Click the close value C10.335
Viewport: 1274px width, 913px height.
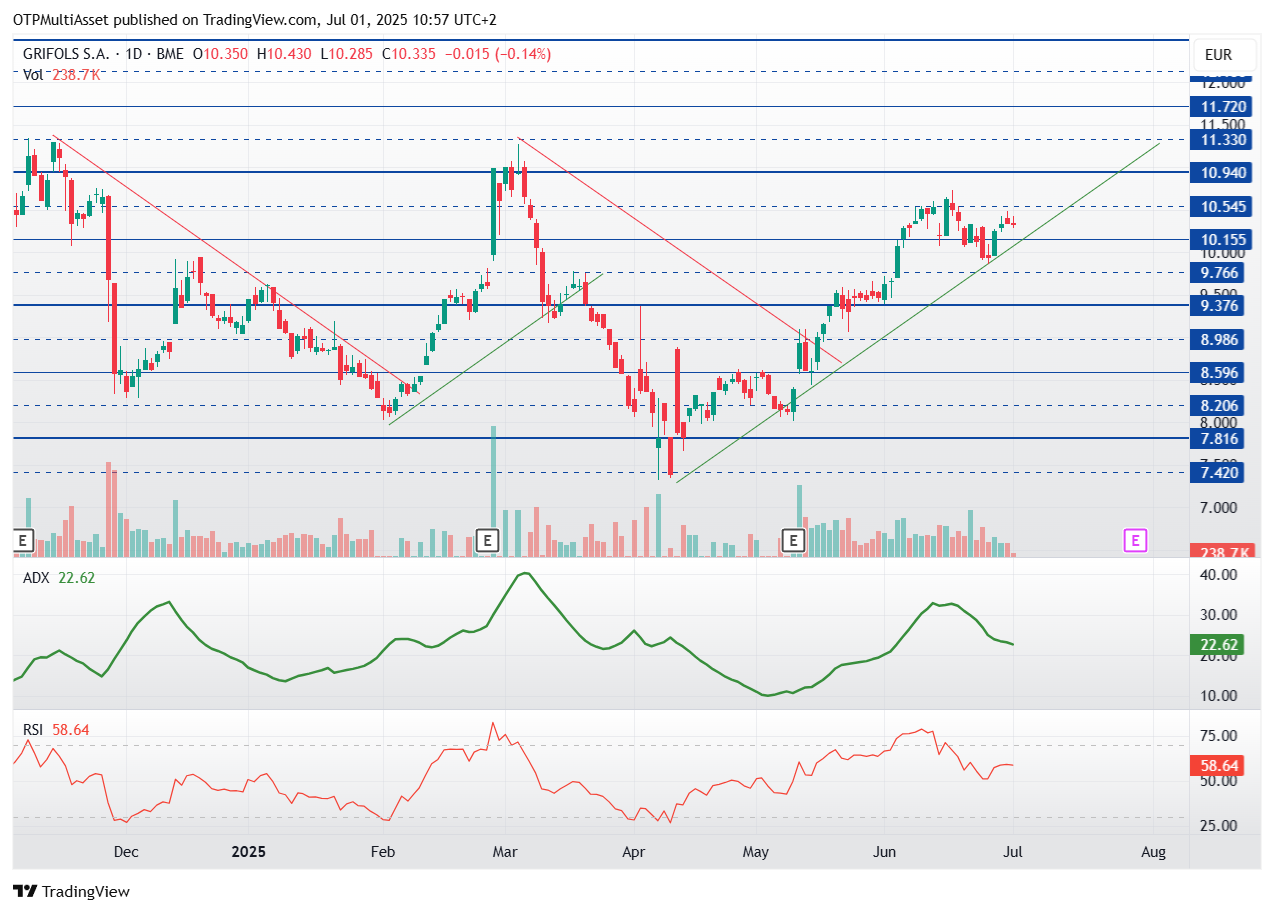(408, 54)
